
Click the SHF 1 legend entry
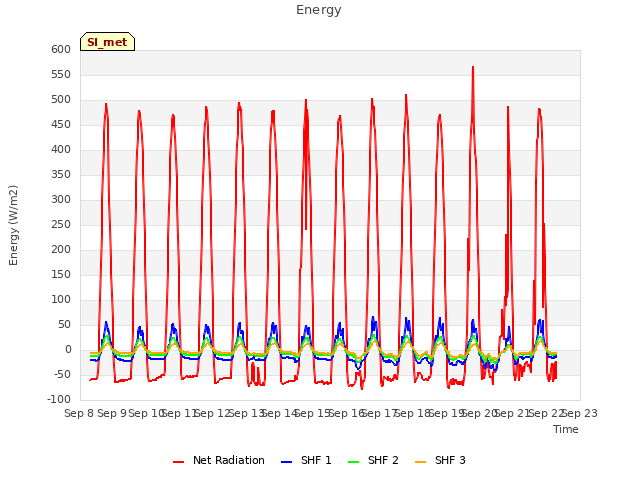[306, 460]
